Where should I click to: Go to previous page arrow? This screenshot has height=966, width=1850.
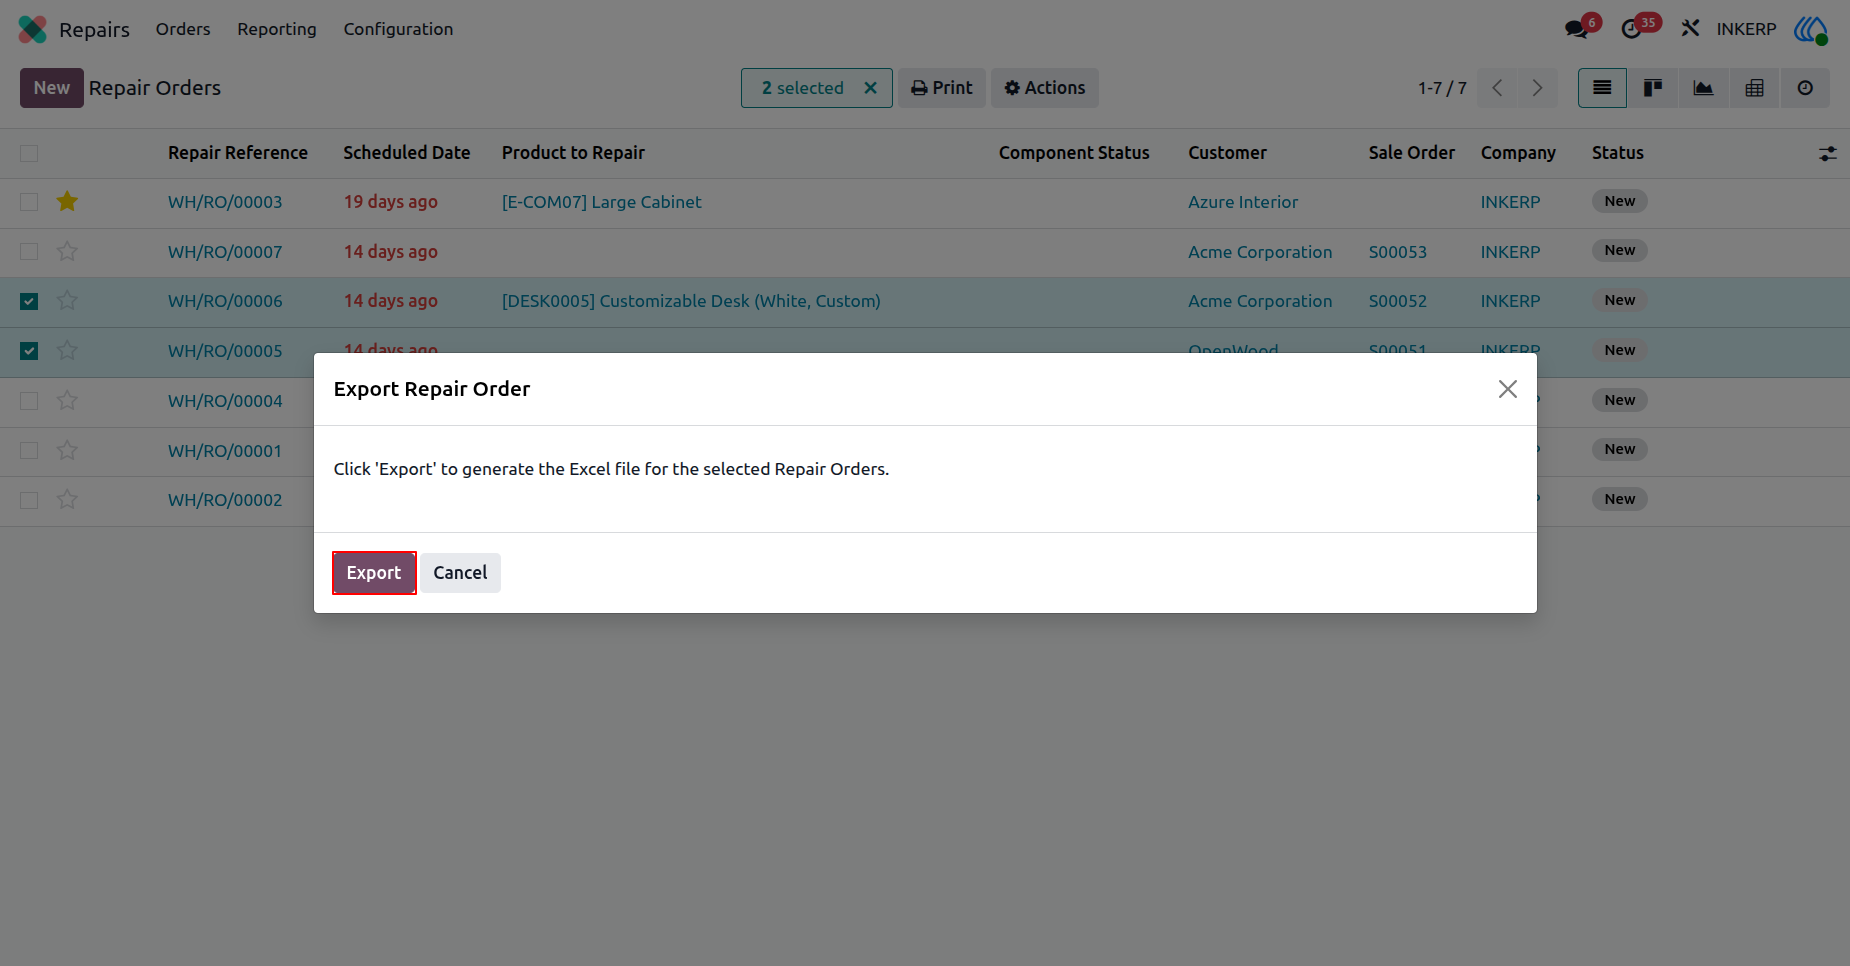1497,88
